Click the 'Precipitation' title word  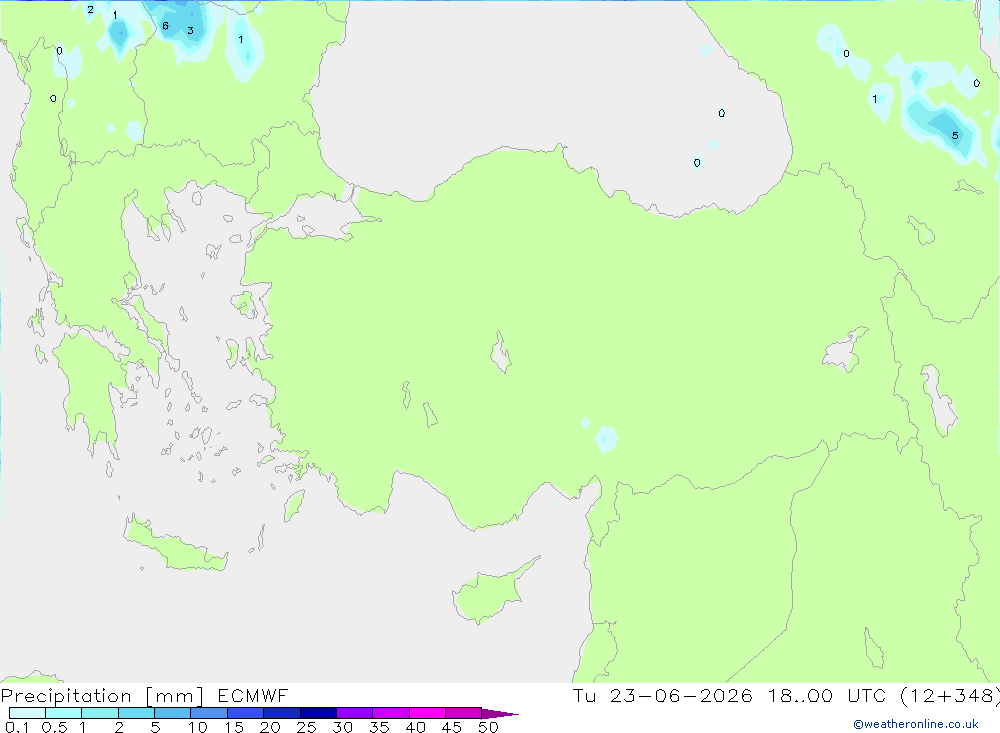66,696
